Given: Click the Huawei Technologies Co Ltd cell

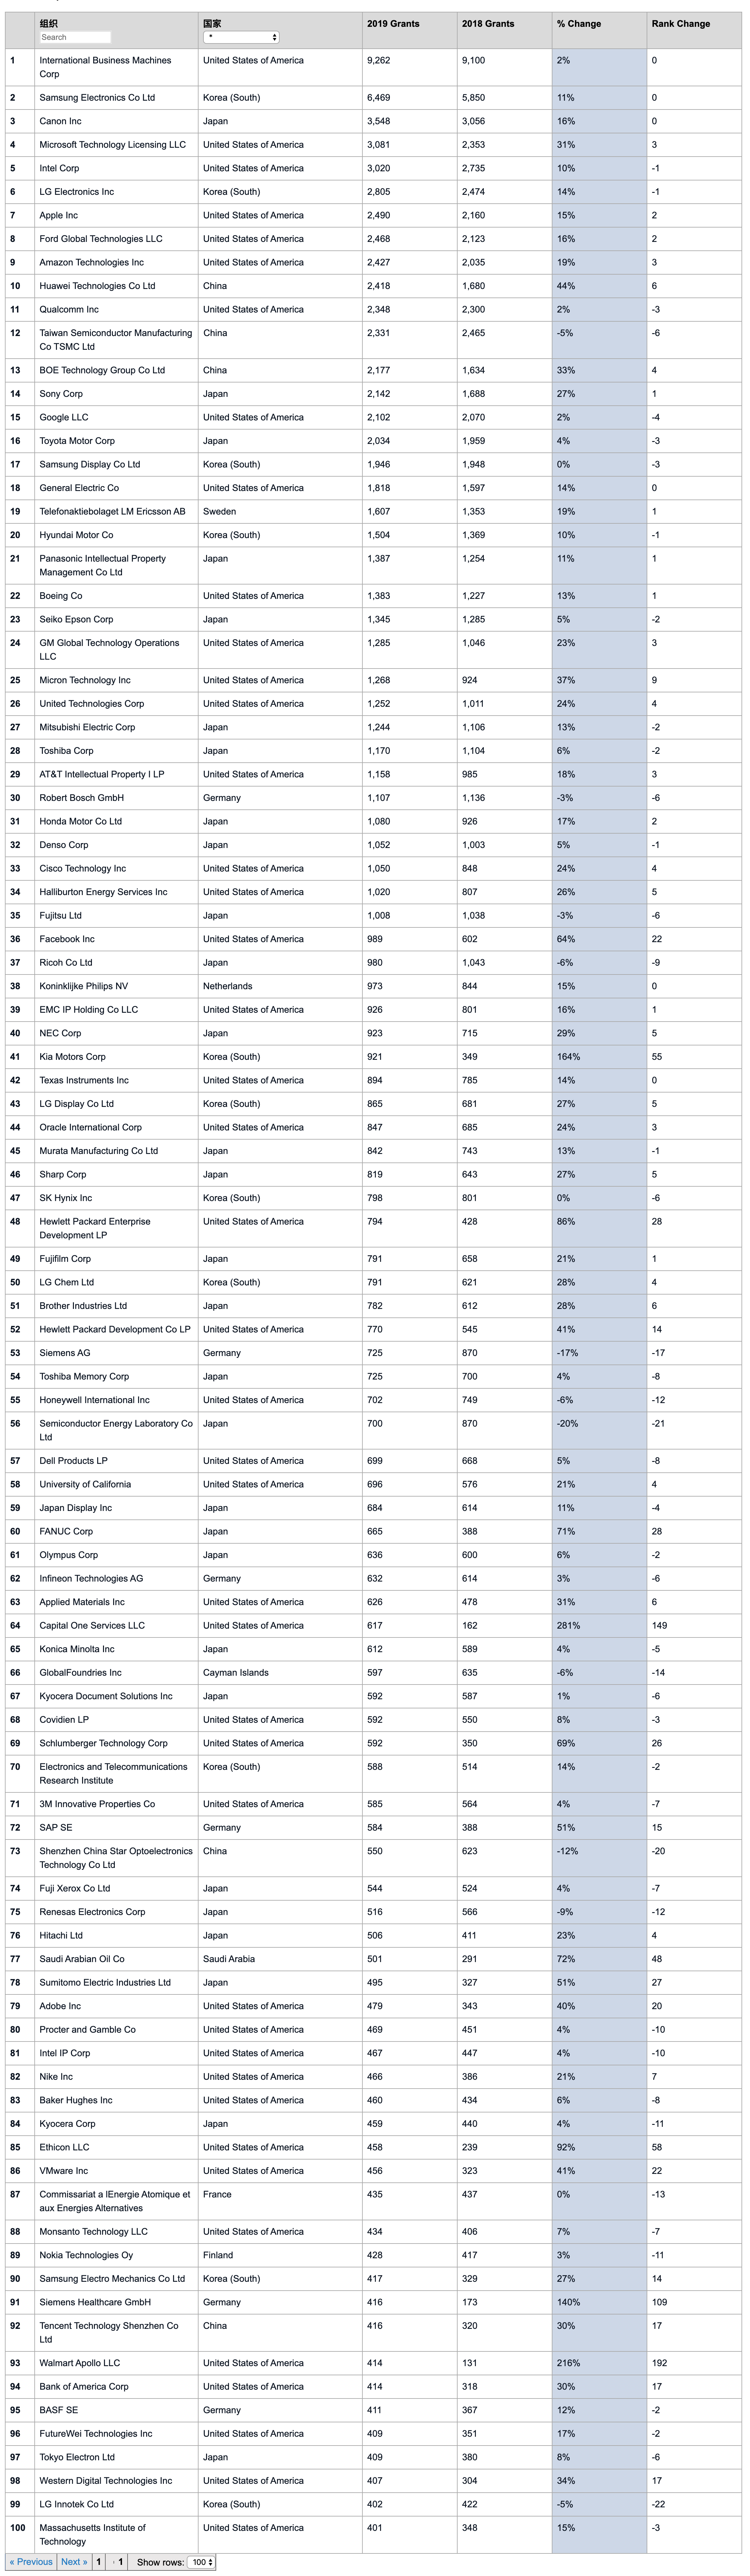Looking at the screenshot, I should 97,286.
